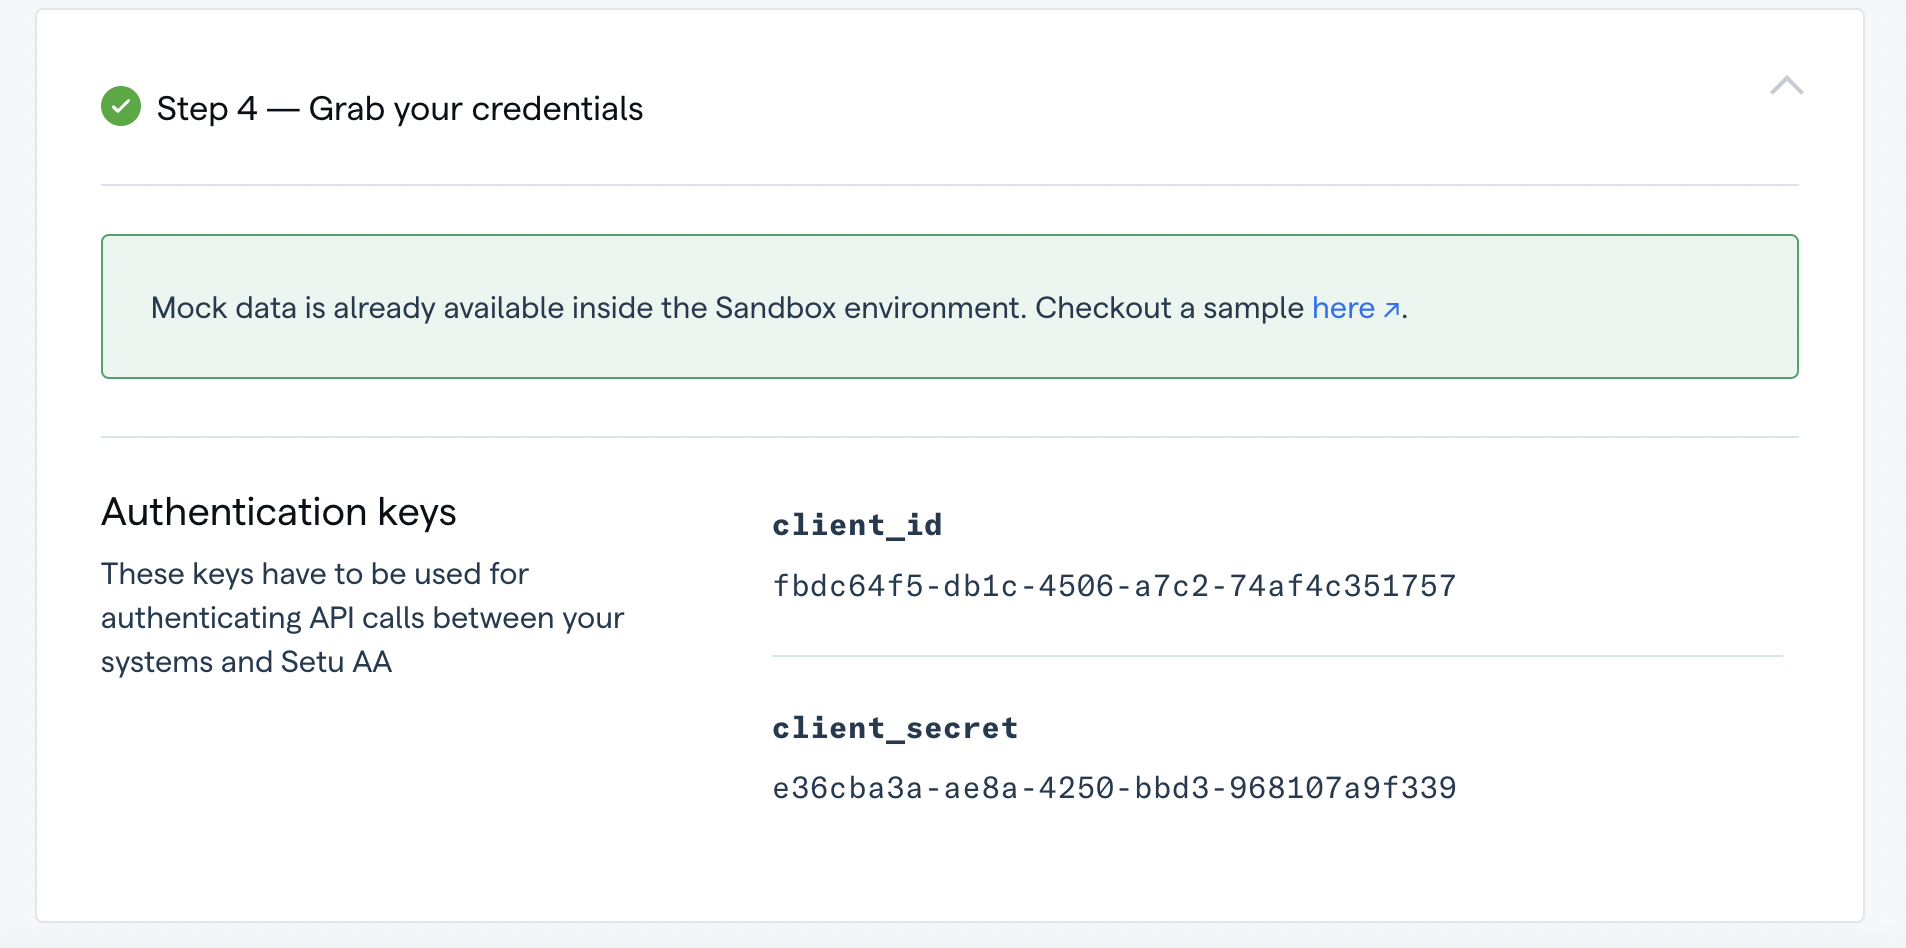Click the 'Checkout a sample' text in the banner
Viewport: 1906px width, 948px height.
(x=1169, y=308)
